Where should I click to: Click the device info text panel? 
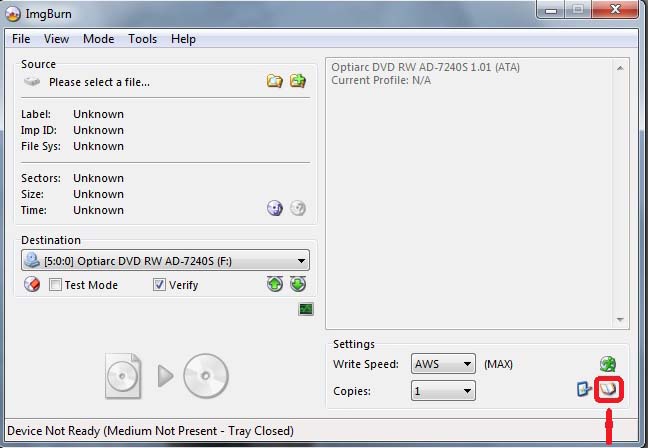click(477, 193)
